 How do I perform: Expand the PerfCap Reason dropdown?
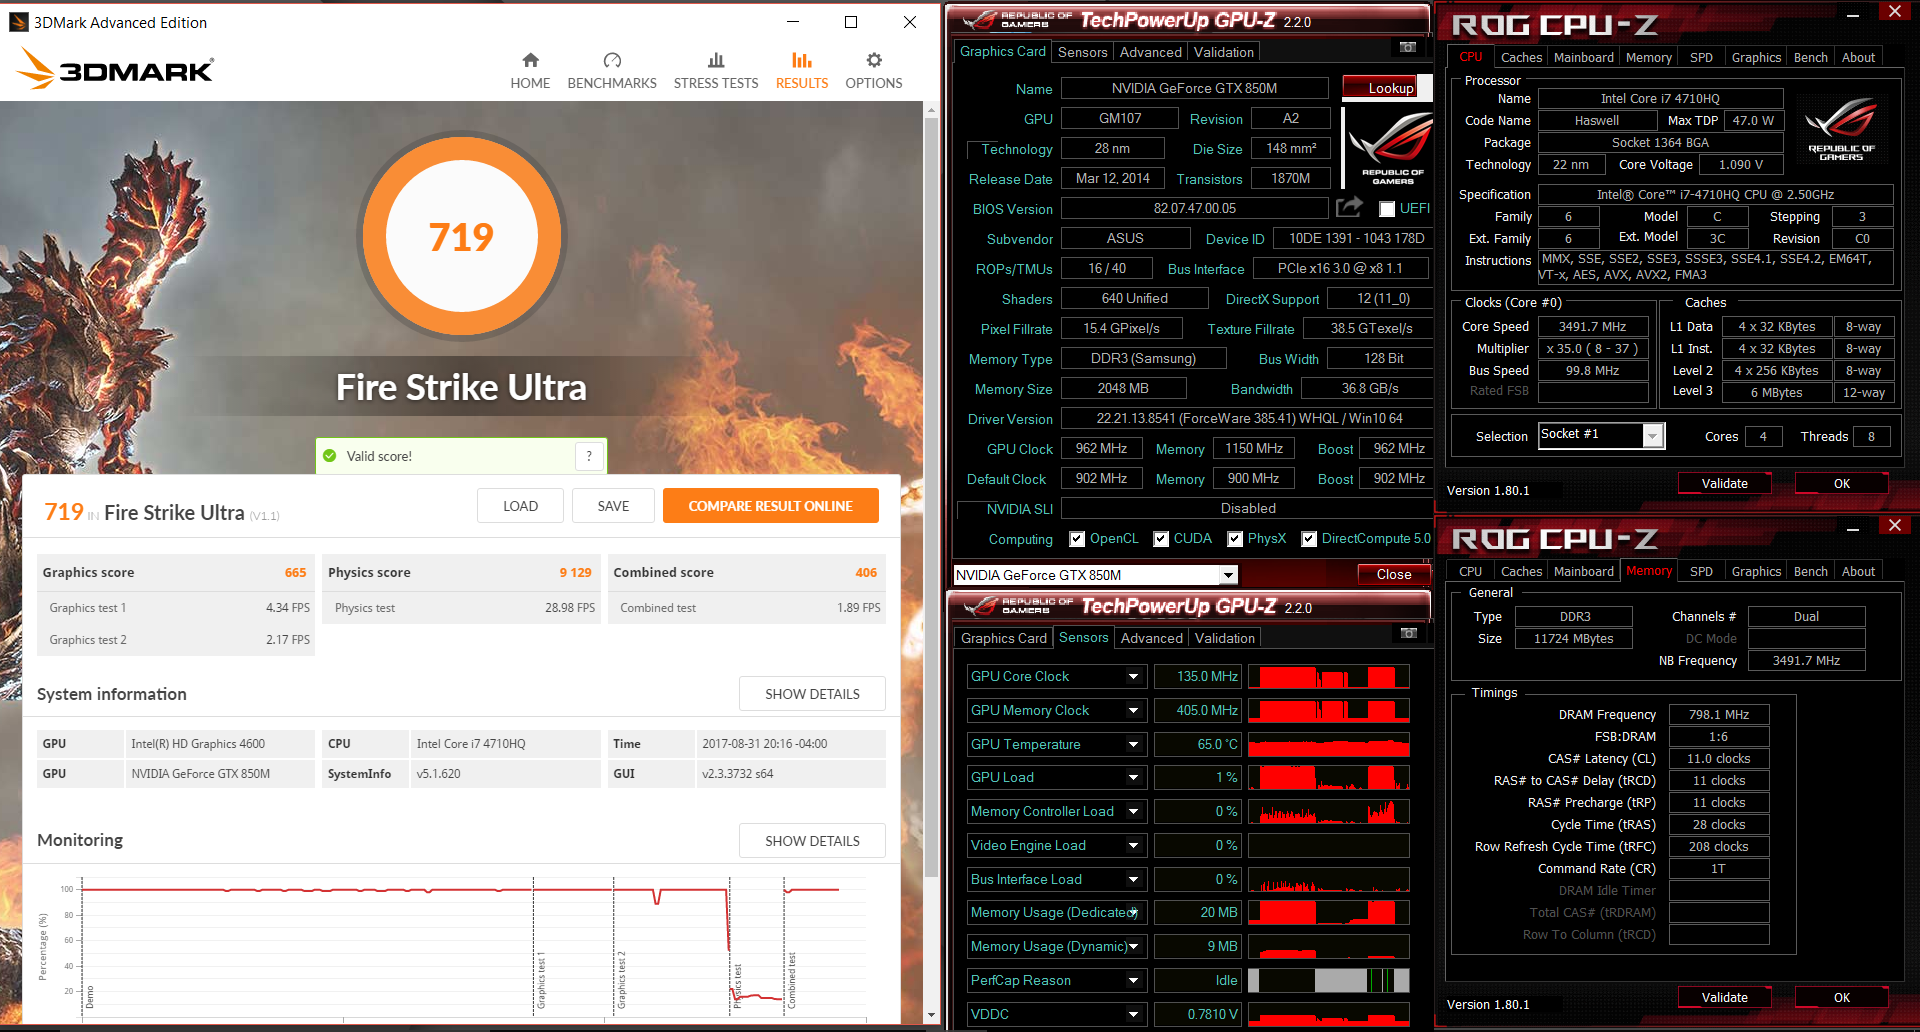click(1133, 981)
